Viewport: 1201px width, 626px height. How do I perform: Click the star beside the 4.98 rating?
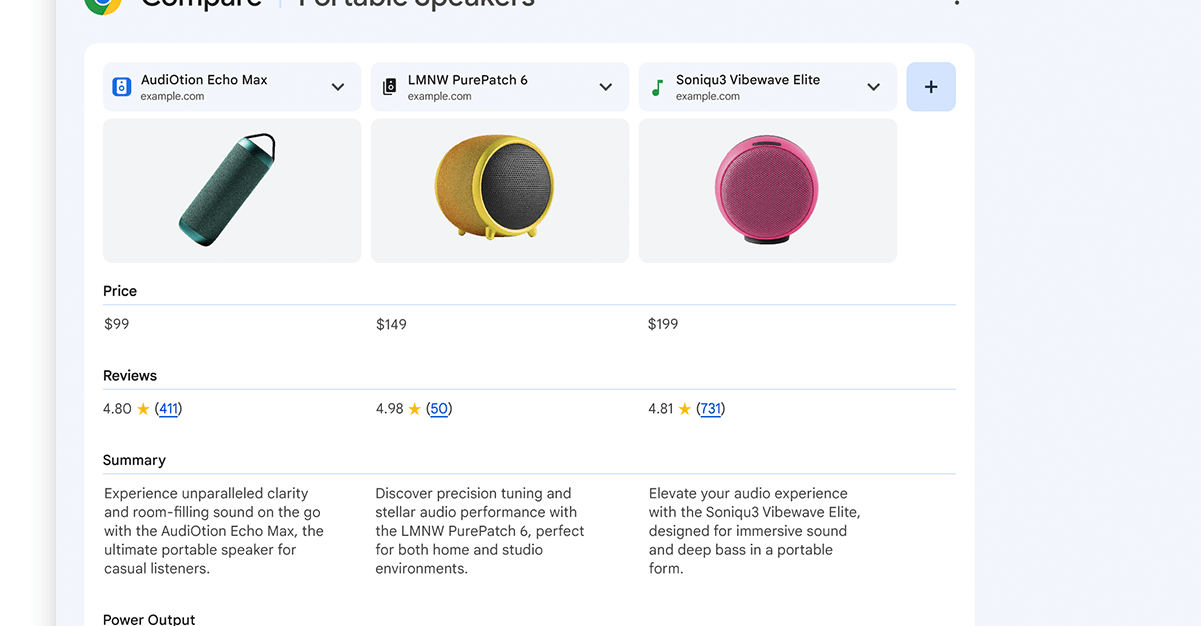point(413,408)
